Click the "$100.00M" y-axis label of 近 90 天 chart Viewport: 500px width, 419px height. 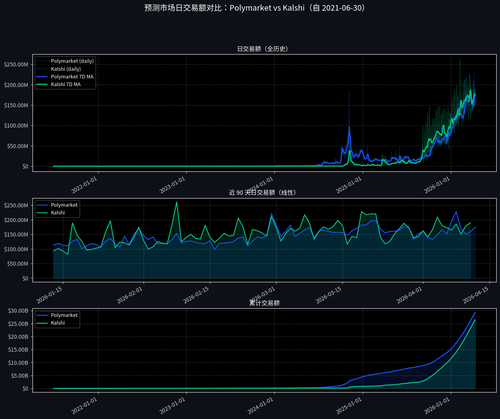[x=16, y=249]
